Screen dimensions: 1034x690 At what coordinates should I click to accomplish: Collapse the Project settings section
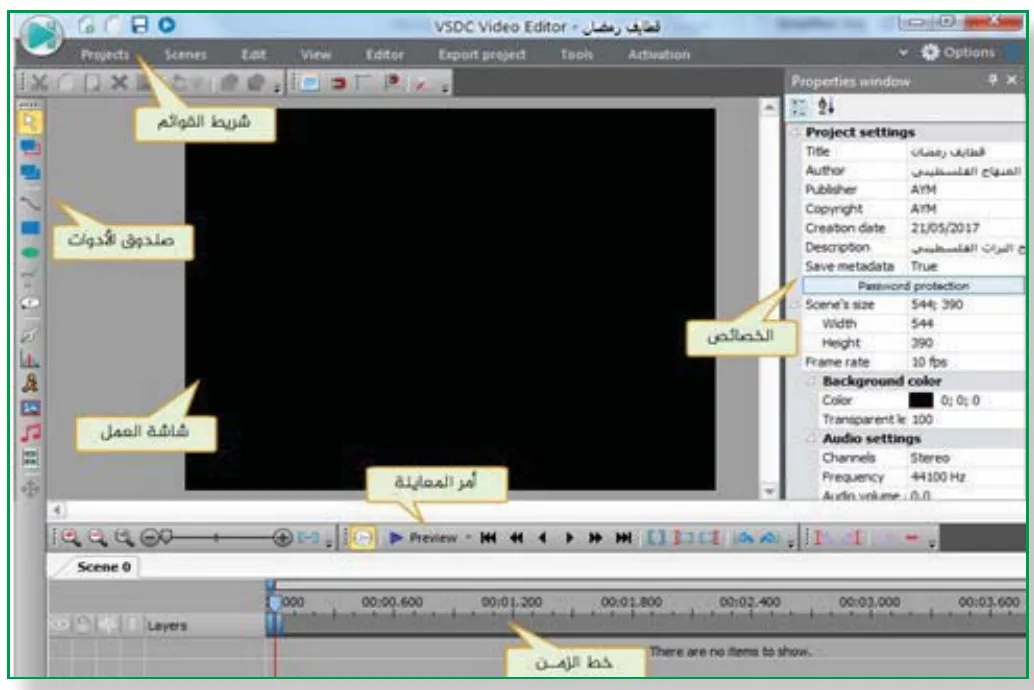[x=796, y=133]
